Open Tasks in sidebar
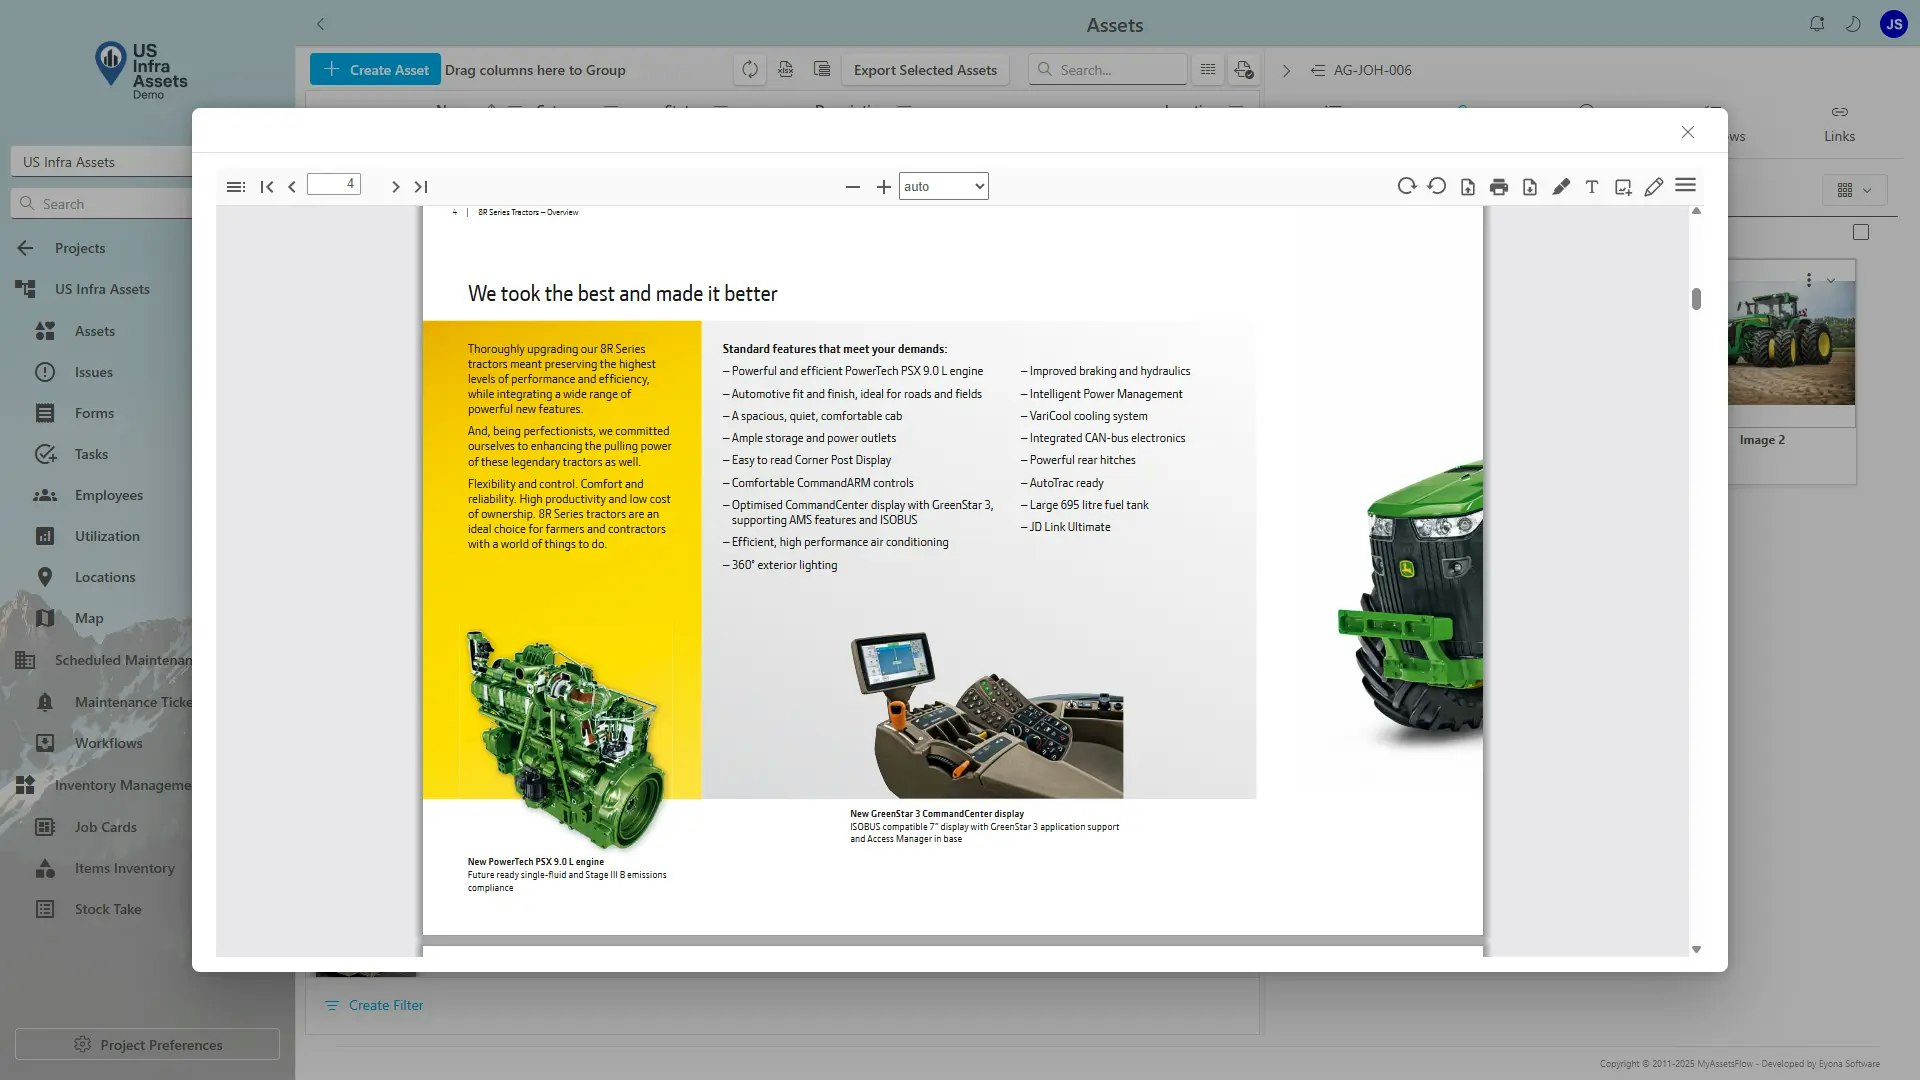1920x1080 pixels. coord(91,454)
